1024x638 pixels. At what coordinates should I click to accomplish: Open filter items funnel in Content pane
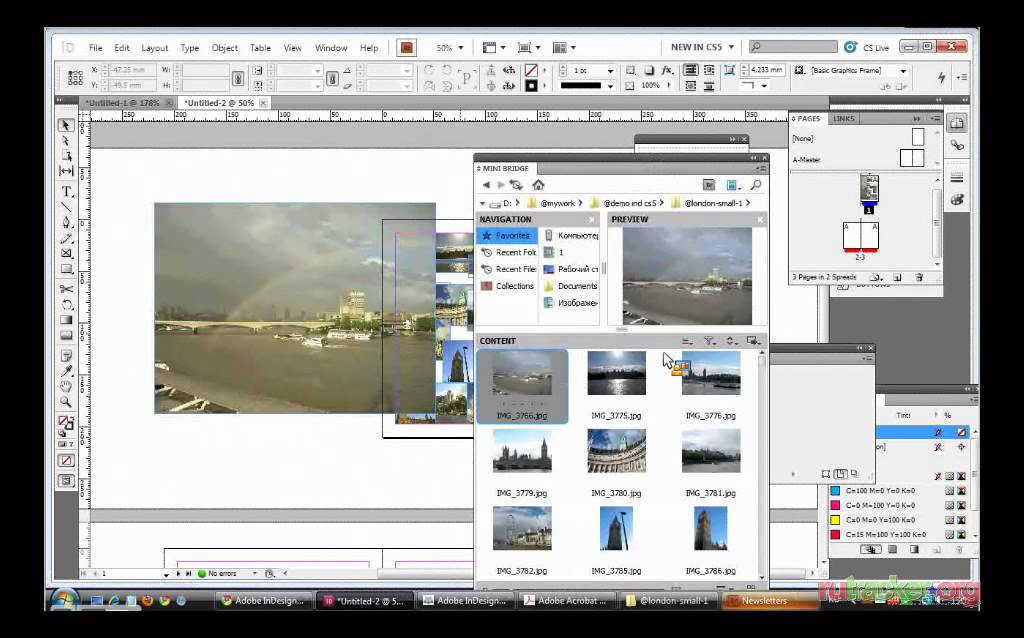[x=710, y=341]
